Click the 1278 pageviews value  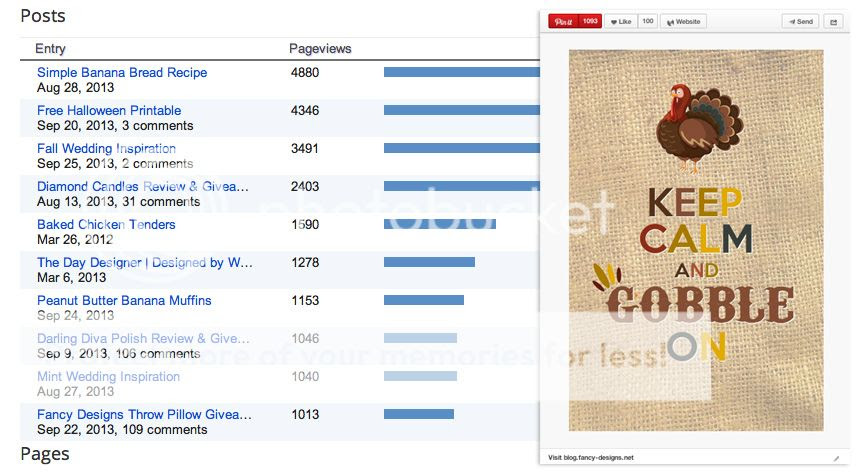(x=305, y=262)
